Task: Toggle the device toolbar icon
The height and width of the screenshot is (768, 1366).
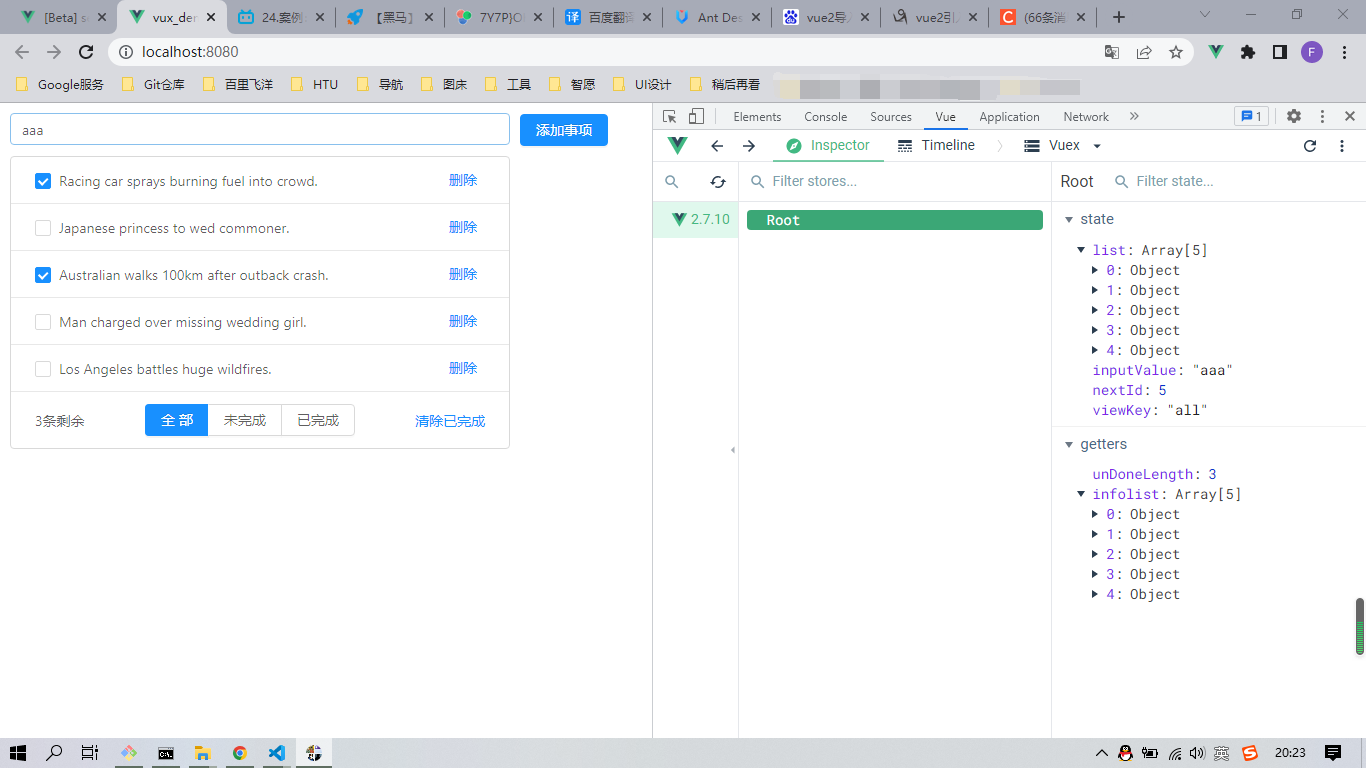Action: point(696,117)
